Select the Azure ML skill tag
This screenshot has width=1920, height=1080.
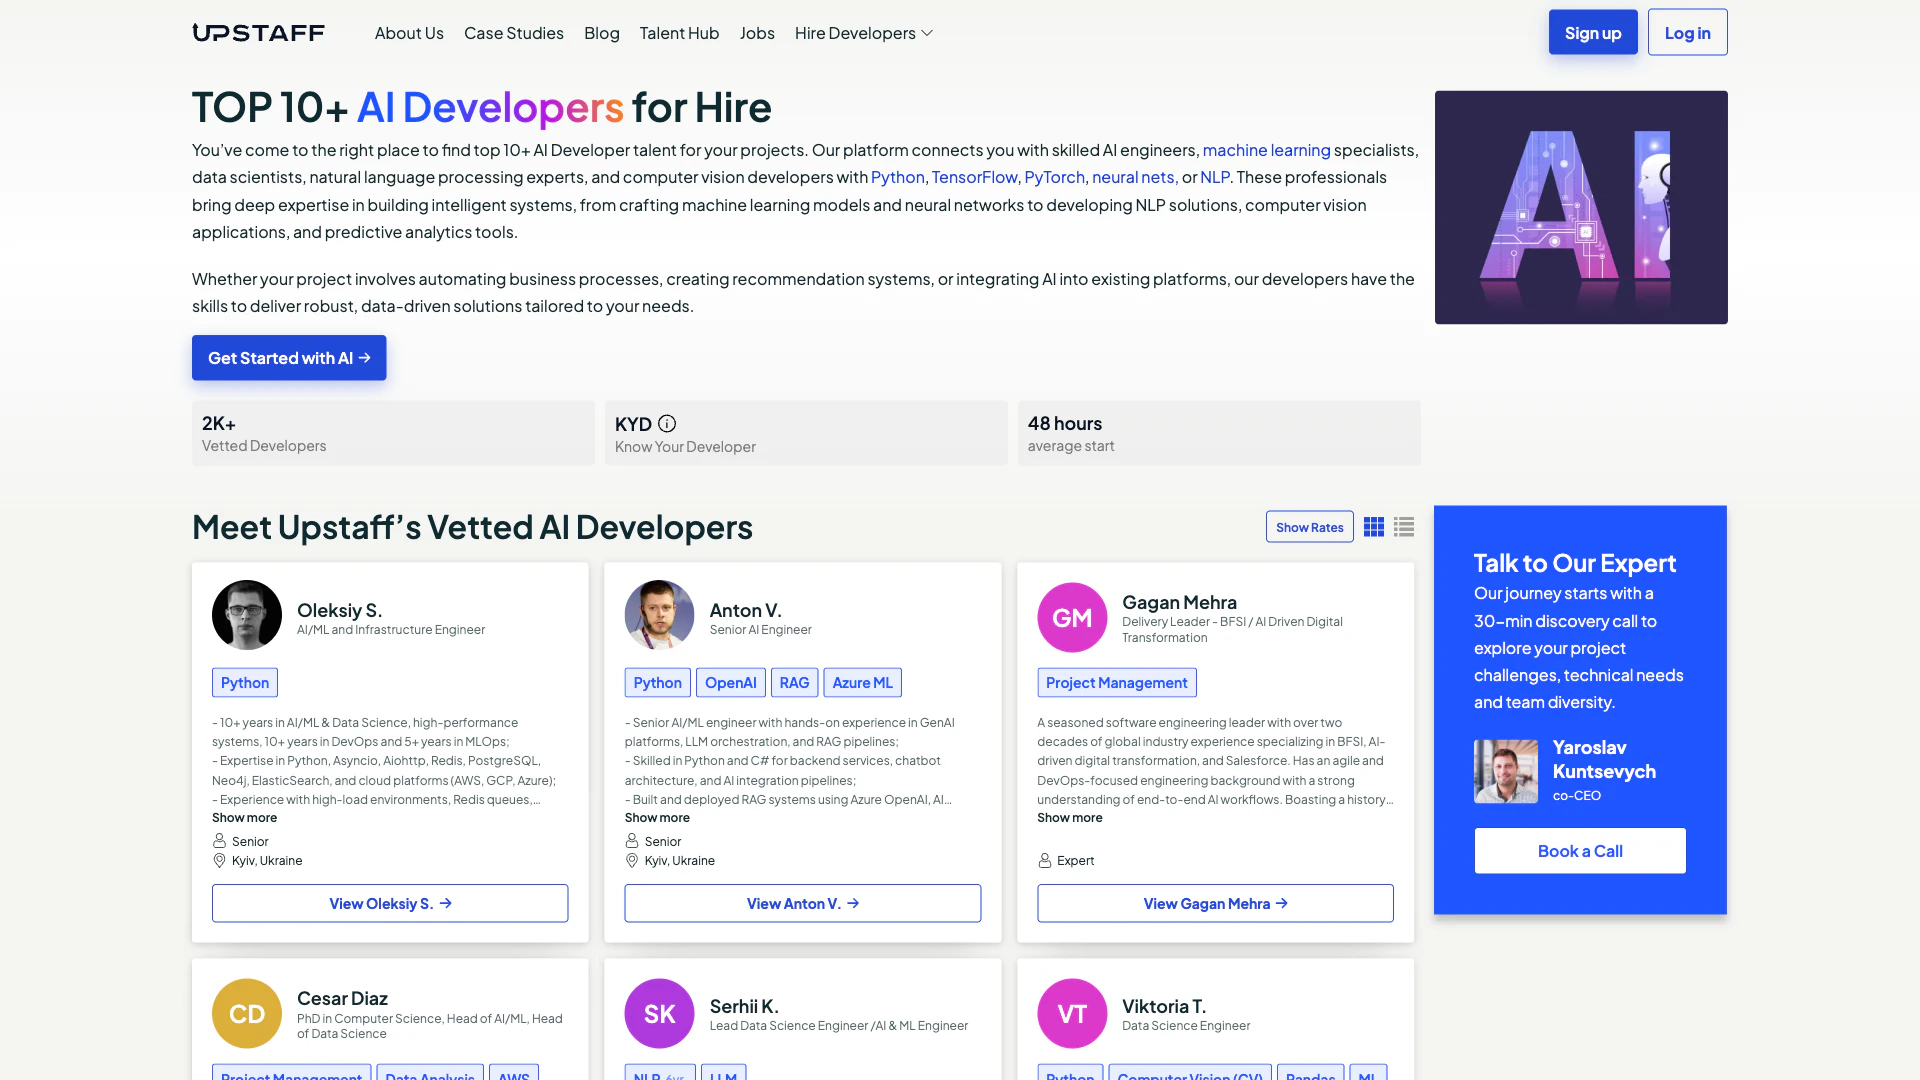click(862, 683)
